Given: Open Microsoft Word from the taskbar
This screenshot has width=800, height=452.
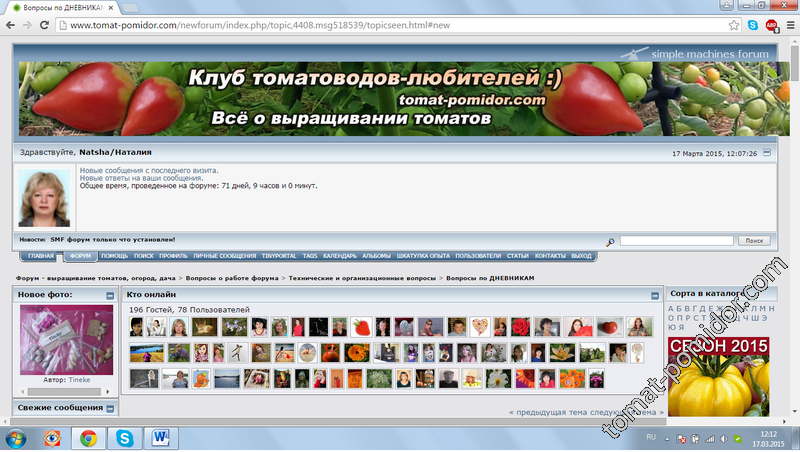Looking at the screenshot, I should (160, 438).
